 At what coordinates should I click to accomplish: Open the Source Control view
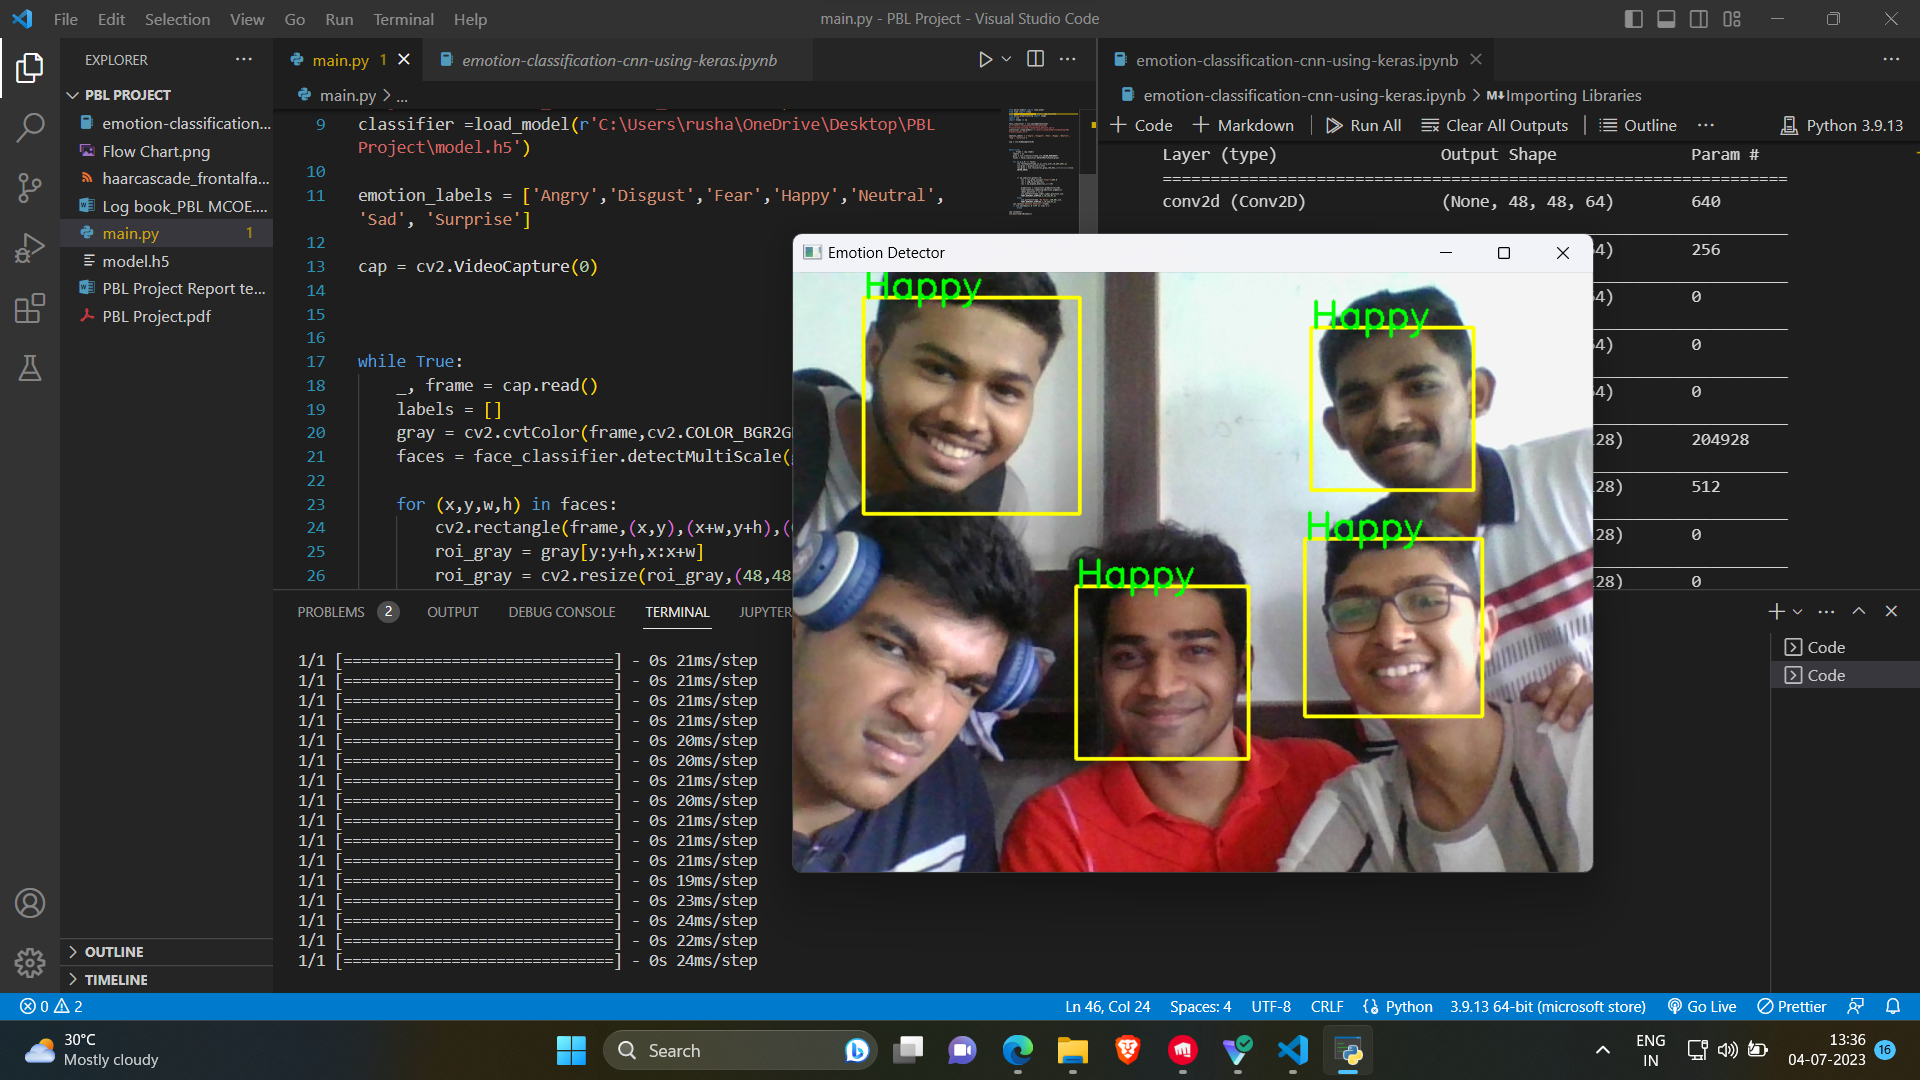pos(30,187)
